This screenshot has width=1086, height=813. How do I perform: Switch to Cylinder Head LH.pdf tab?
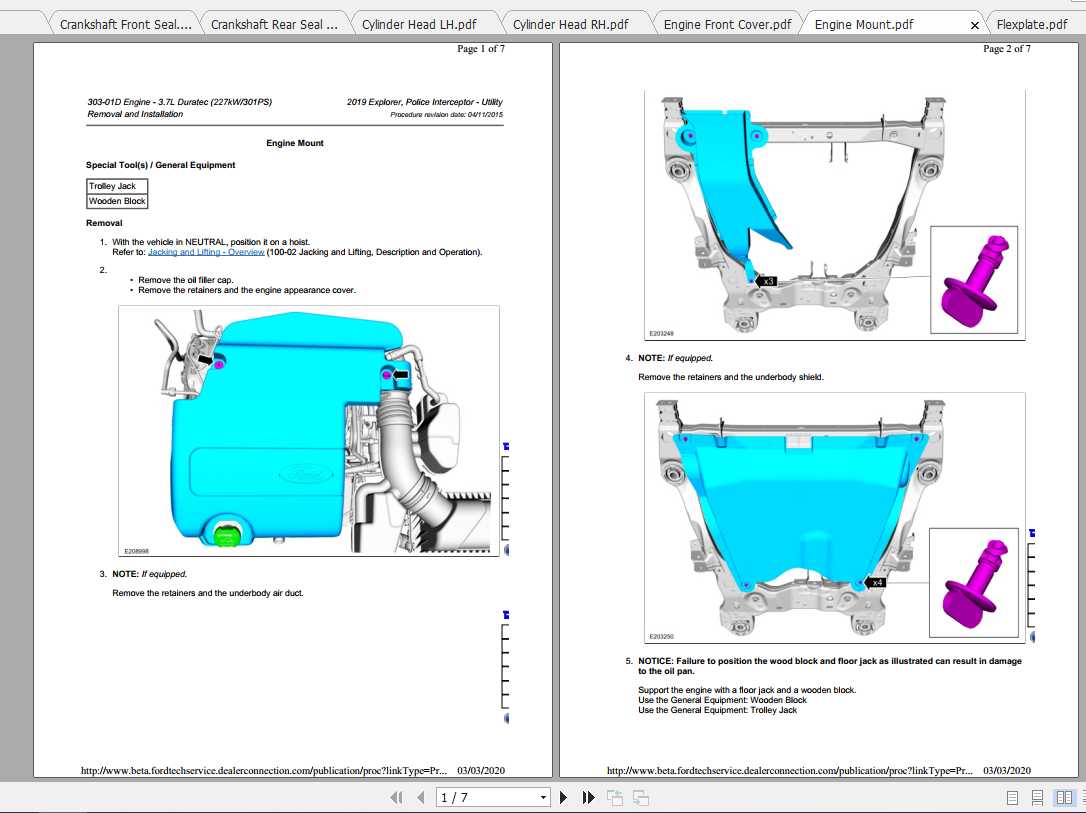418,24
